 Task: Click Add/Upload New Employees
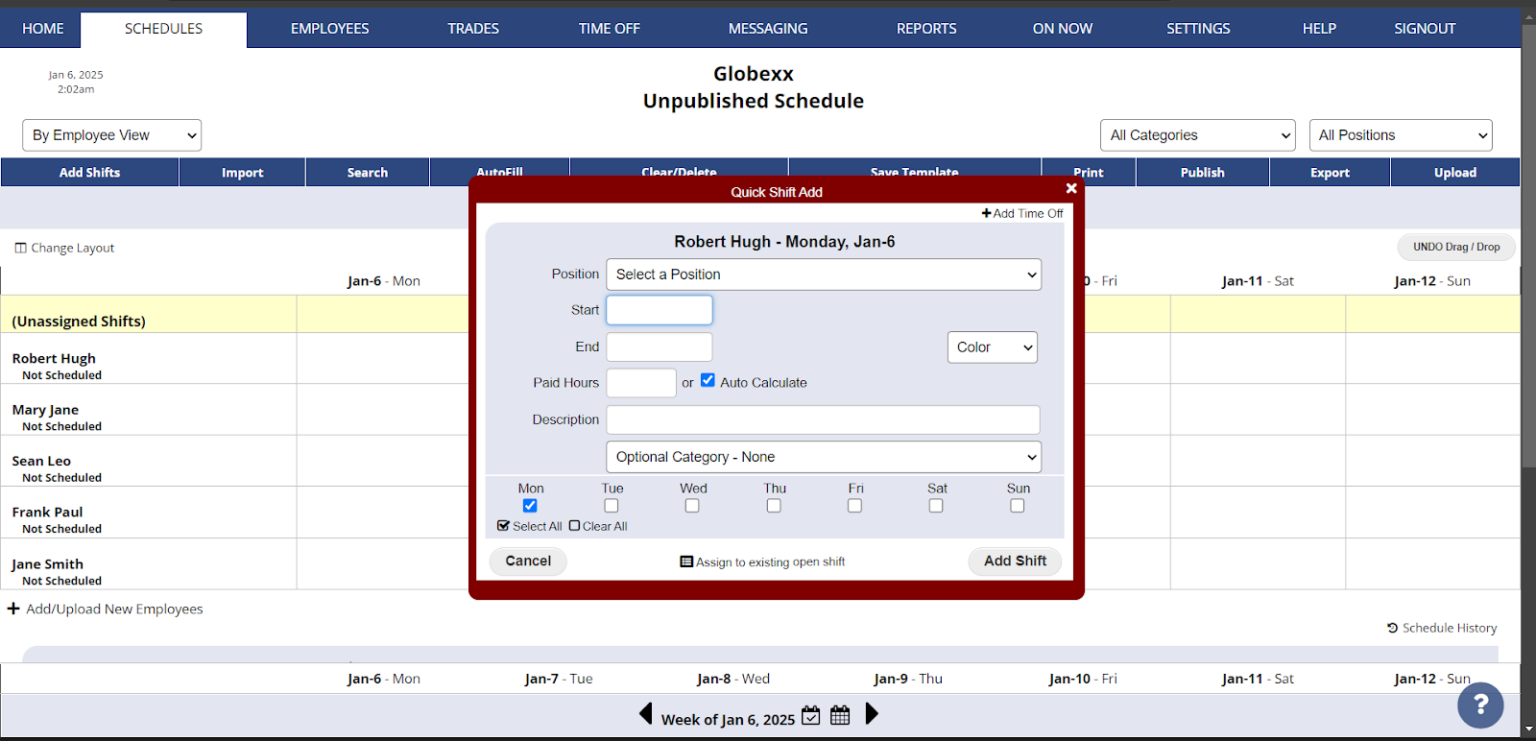pos(105,609)
